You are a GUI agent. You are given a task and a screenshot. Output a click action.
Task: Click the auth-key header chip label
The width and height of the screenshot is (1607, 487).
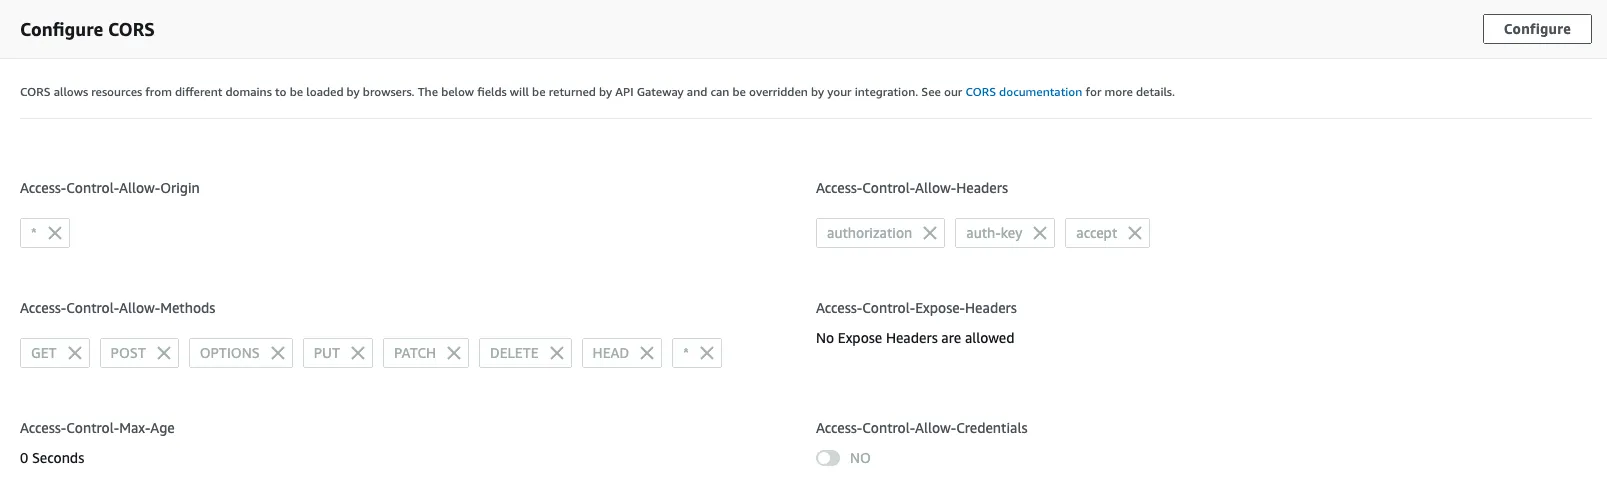pyautogui.click(x=994, y=233)
